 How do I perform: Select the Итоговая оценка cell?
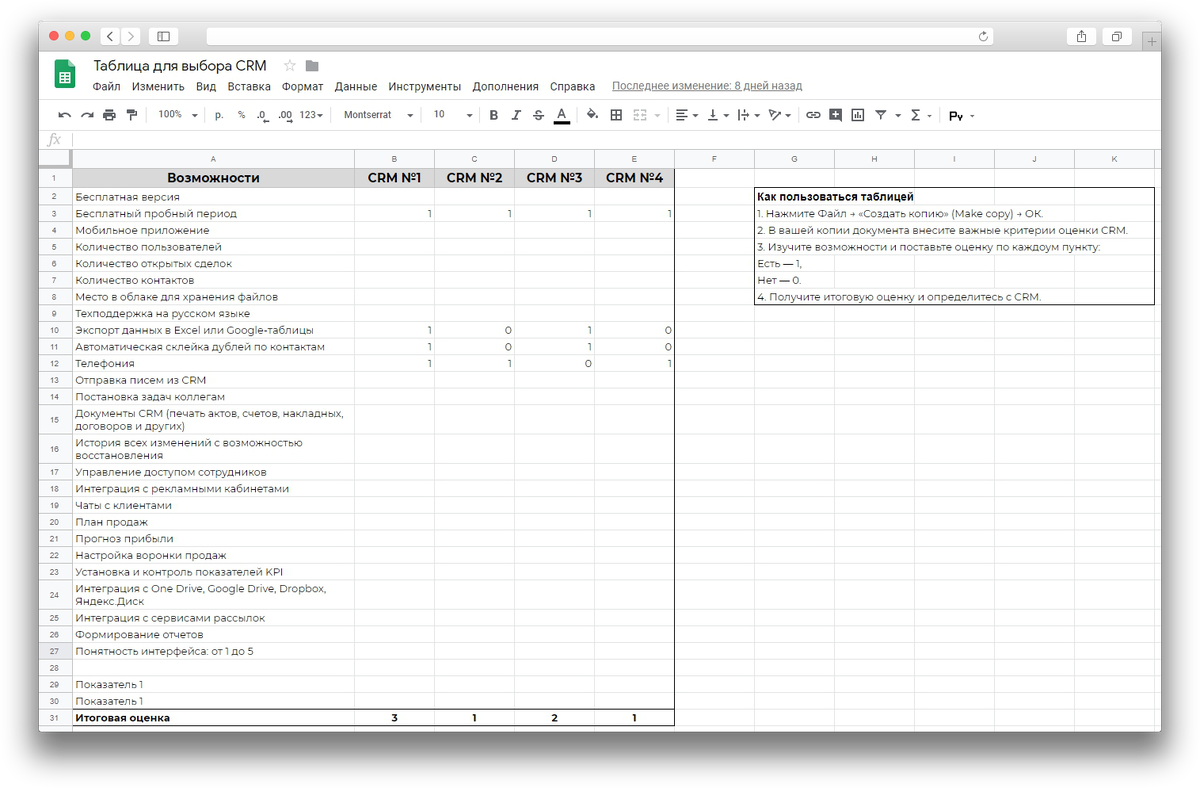[x=213, y=718]
